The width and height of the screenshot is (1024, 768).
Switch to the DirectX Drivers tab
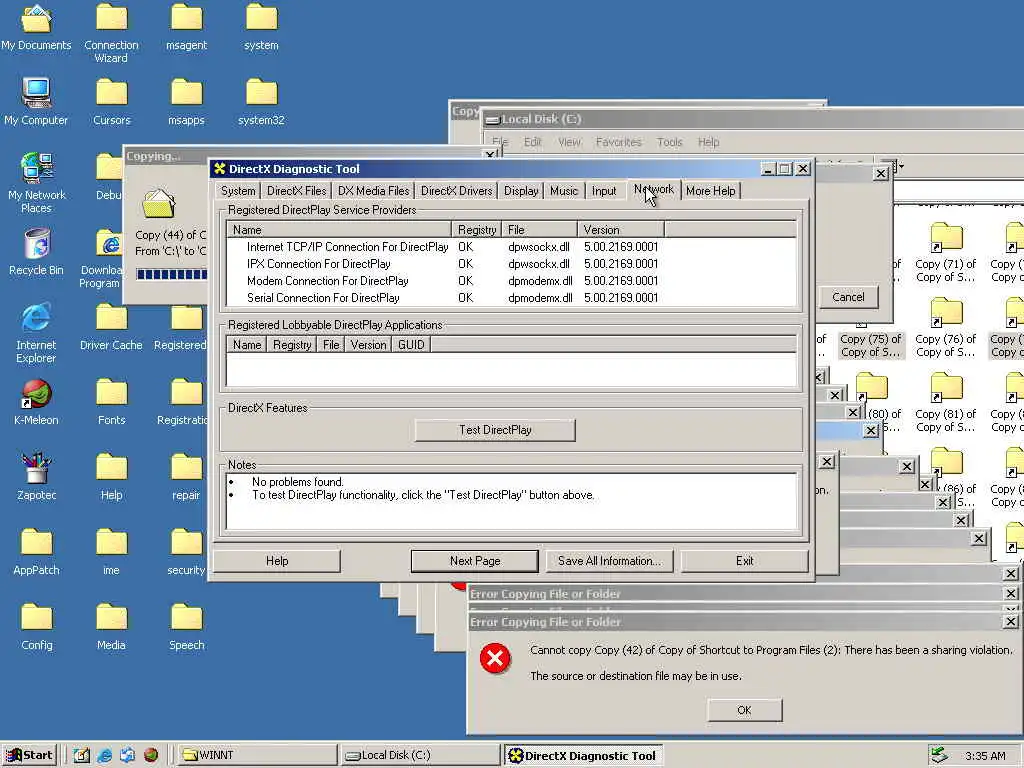[456, 191]
